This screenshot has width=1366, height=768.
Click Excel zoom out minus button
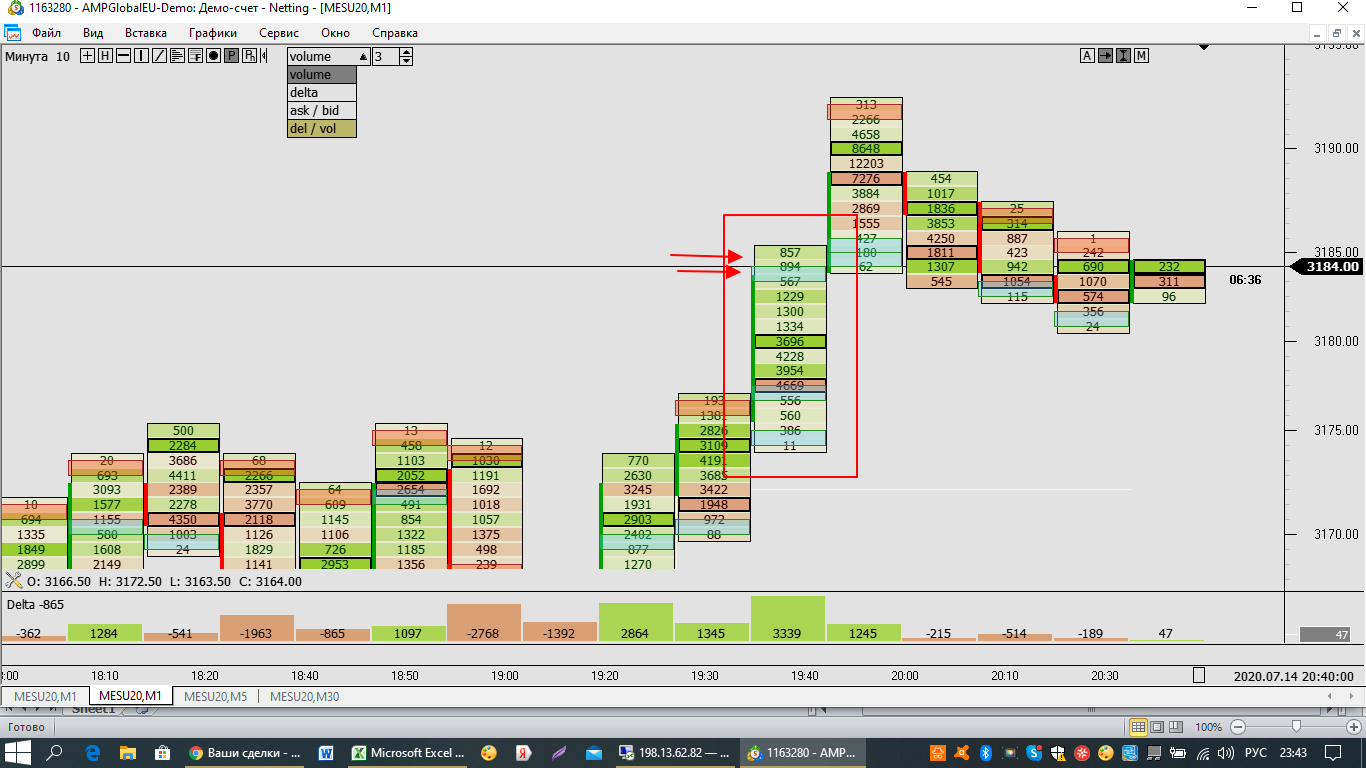[x=1238, y=727]
